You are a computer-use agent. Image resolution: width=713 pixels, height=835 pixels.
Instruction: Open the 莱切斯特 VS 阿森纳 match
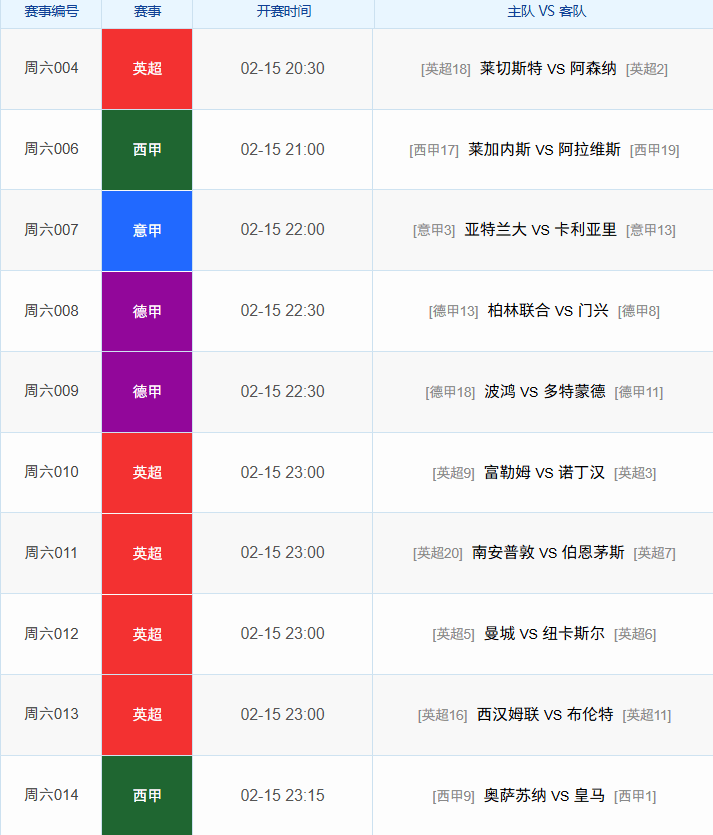tap(548, 69)
